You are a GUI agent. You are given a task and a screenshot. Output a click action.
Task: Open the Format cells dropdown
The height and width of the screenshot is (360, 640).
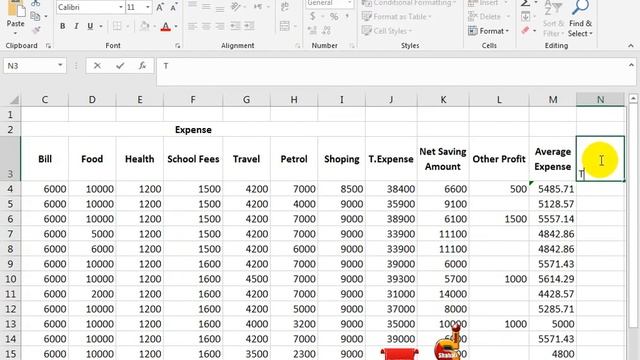tap(489, 31)
